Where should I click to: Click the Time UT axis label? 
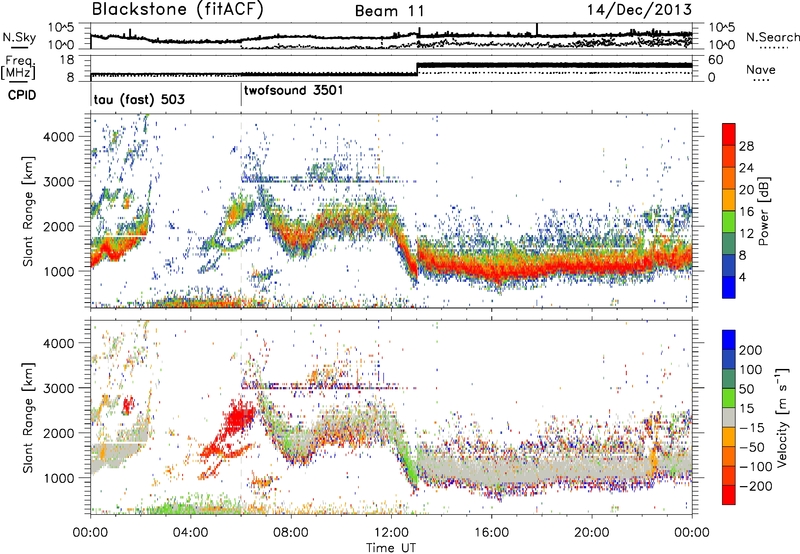click(391, 548)
